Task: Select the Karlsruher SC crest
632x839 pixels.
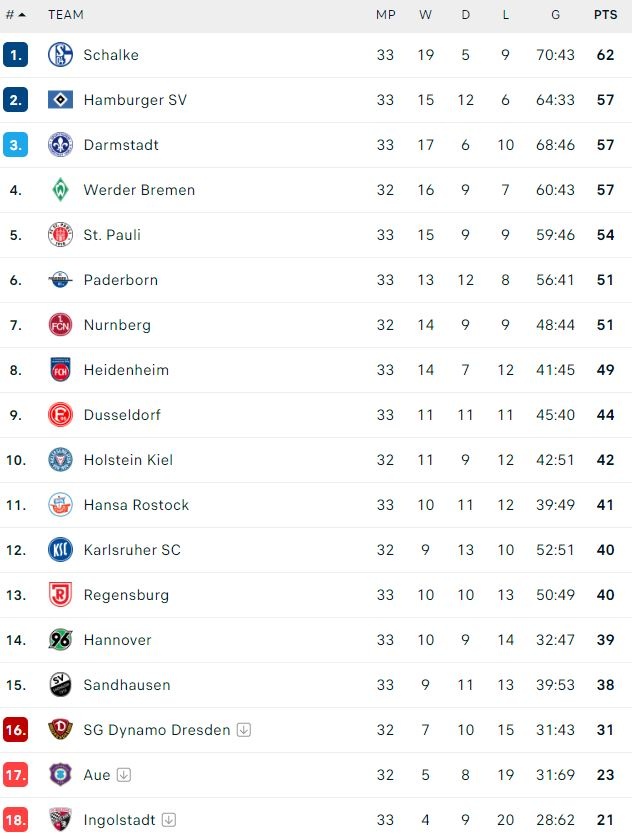Action: (x=60, y=550)
